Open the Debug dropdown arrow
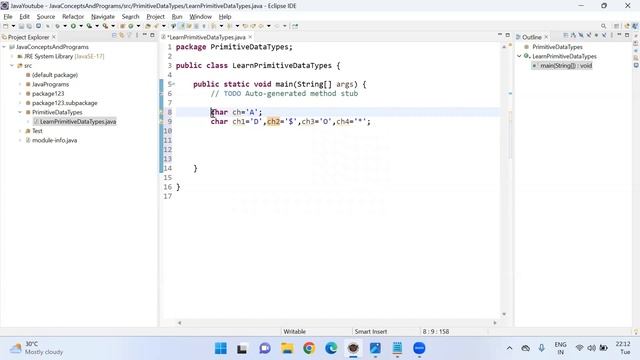Viewport: 640px width, 360px height. tap(65, 26)
